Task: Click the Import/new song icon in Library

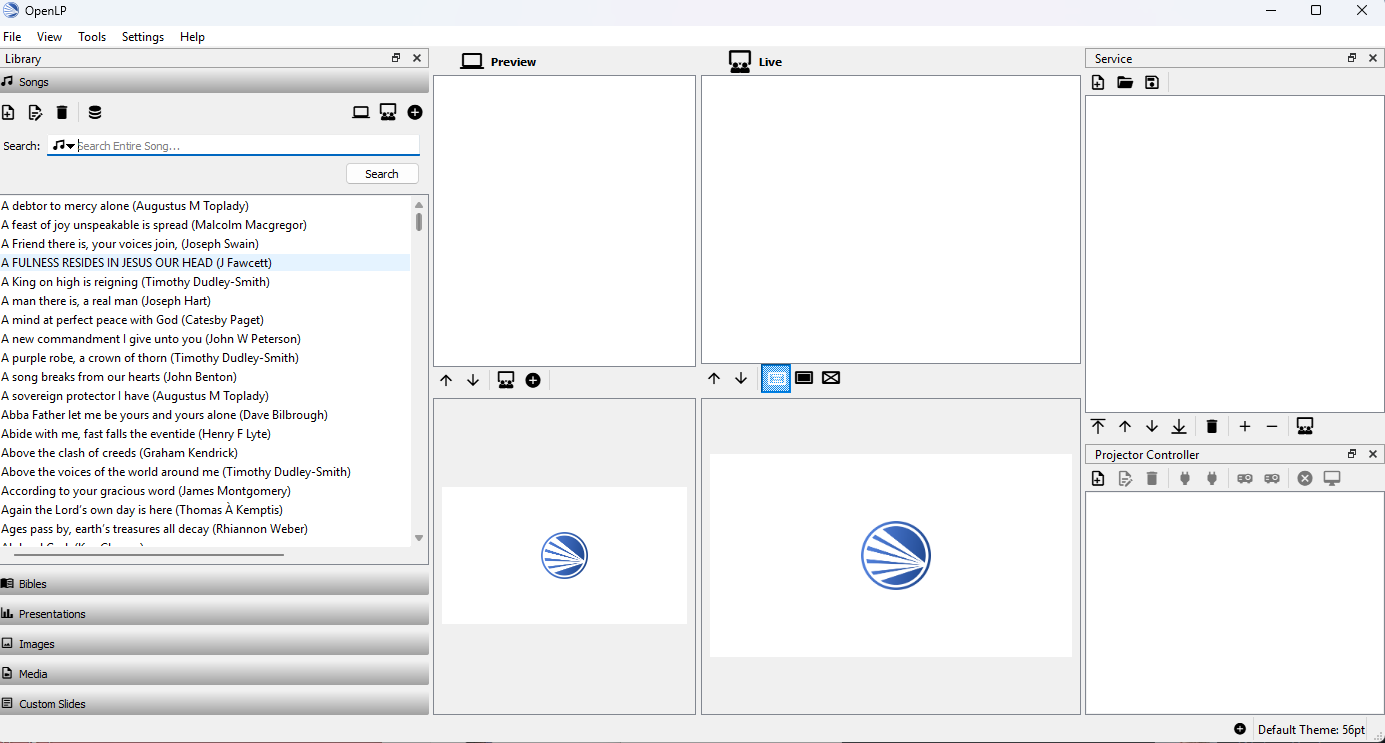Action: [8, 113]
